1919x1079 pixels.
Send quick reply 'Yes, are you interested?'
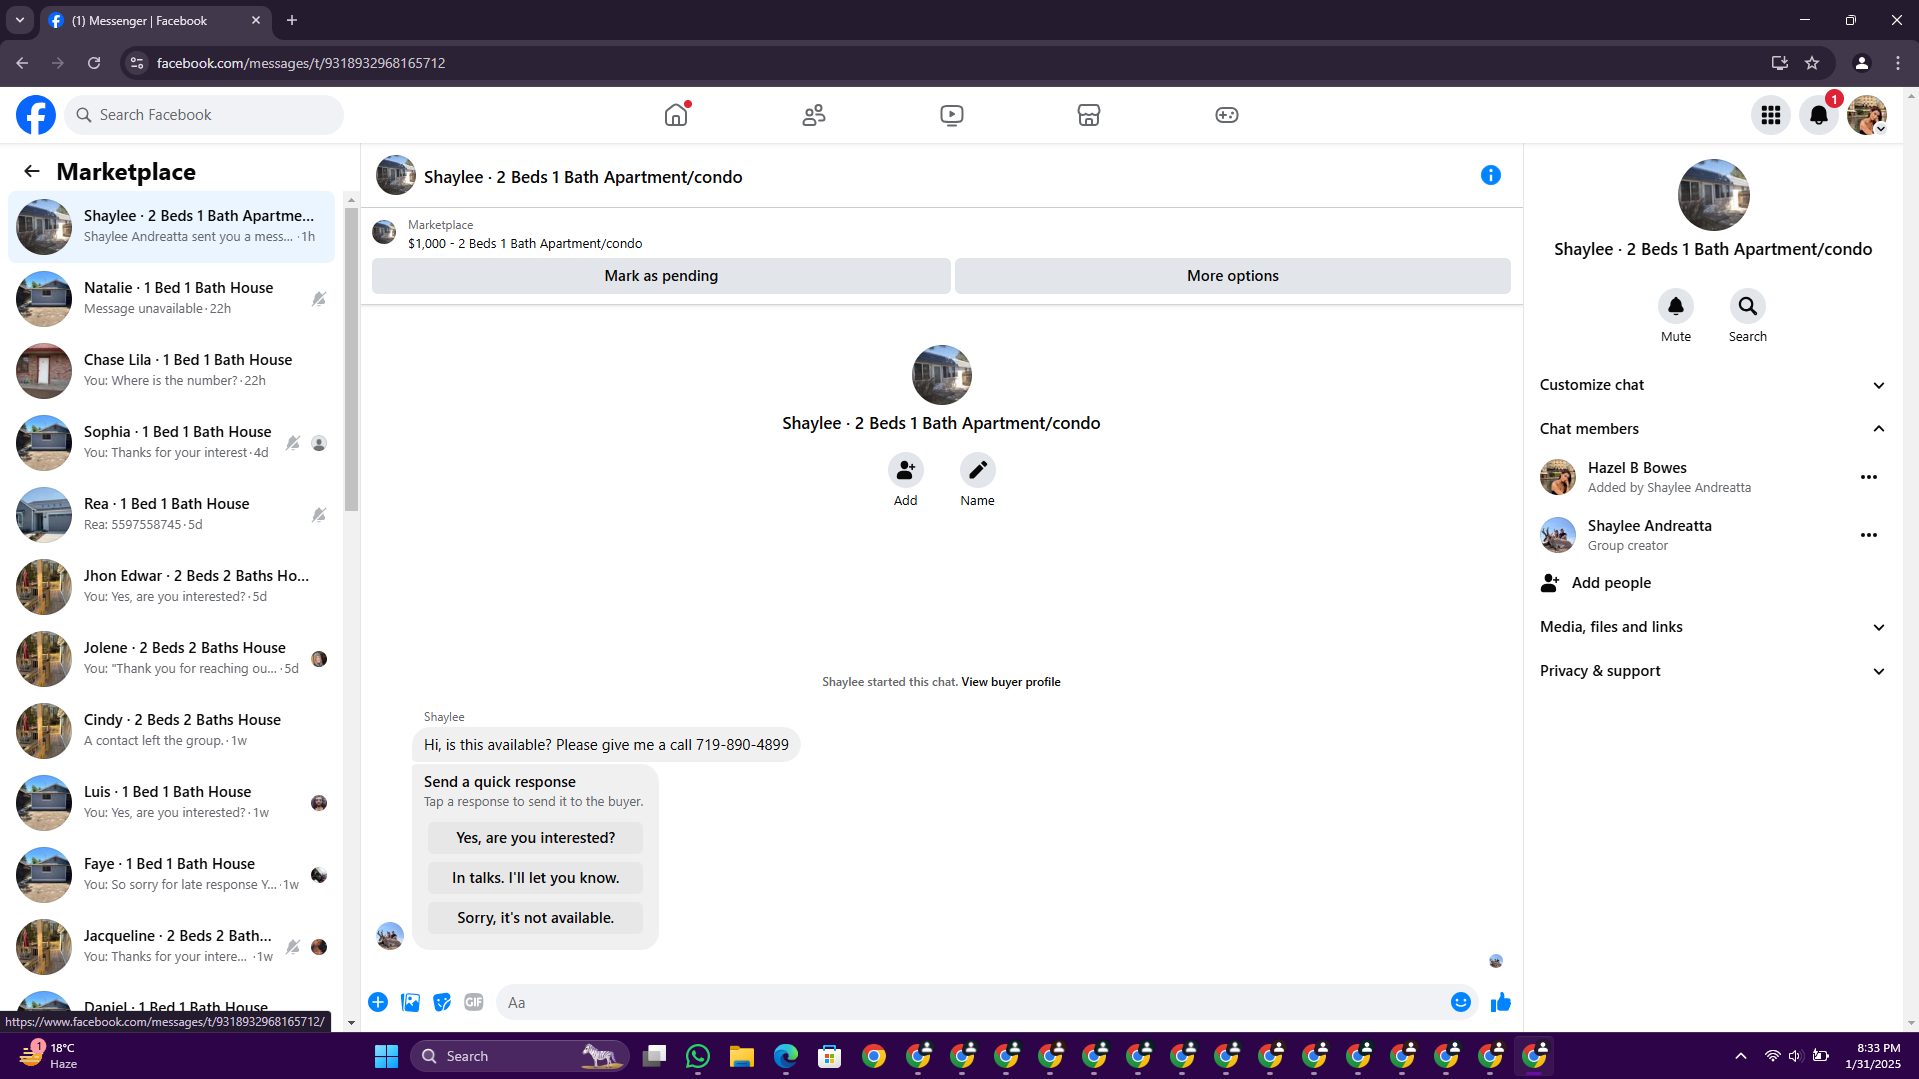pyautogui.click(x=536, y=838)
